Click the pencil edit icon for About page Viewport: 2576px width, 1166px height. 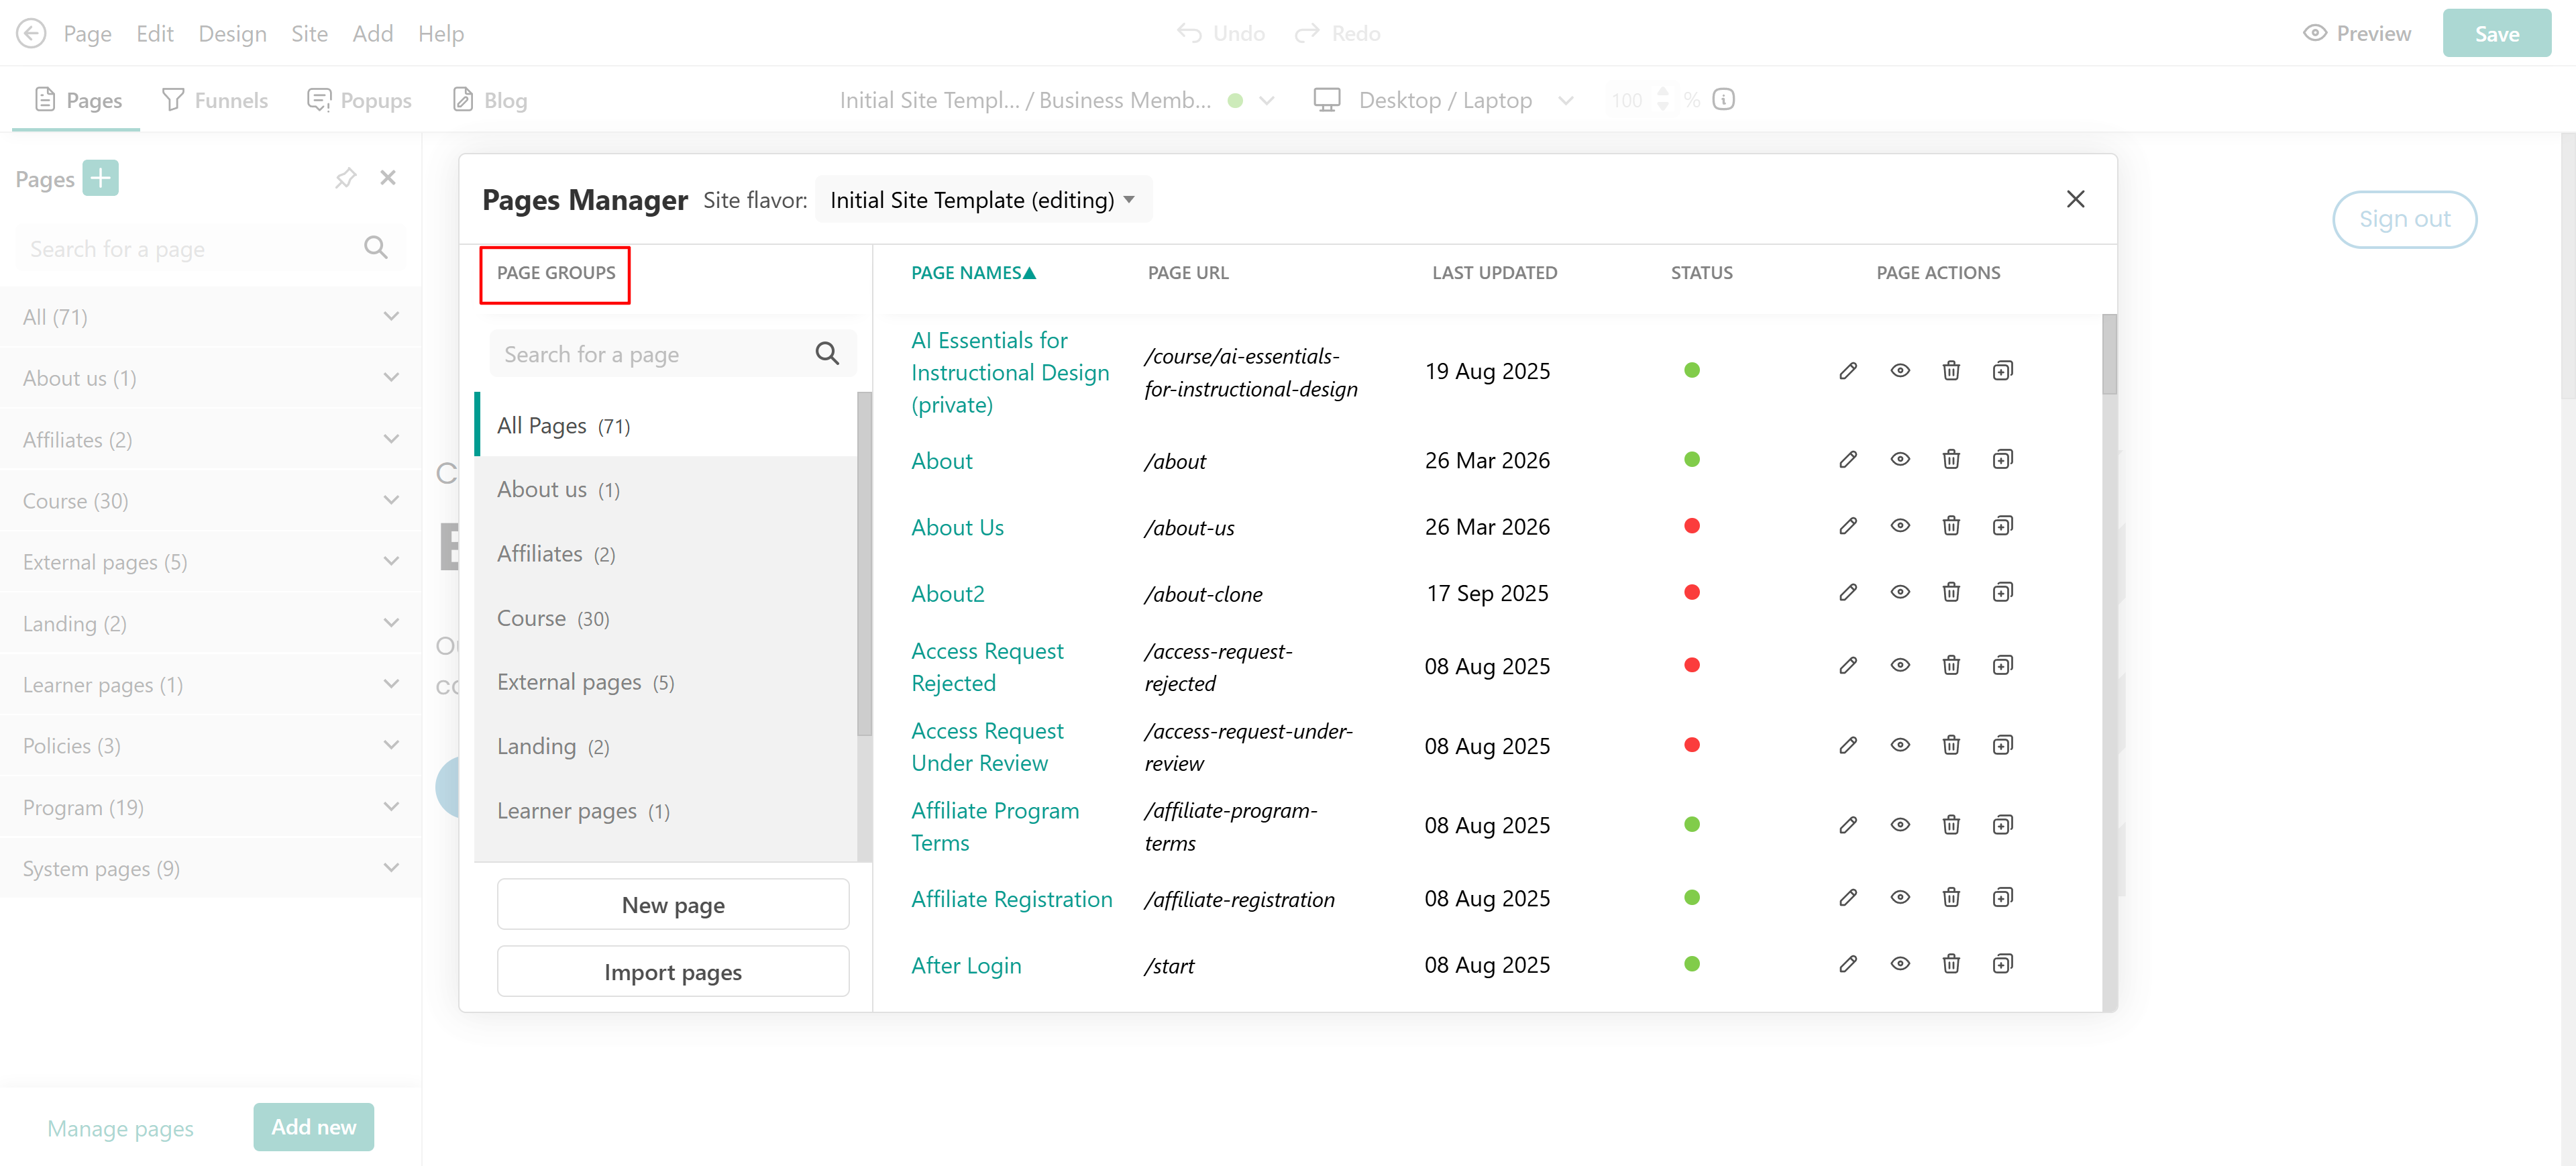coord(1847,460)
